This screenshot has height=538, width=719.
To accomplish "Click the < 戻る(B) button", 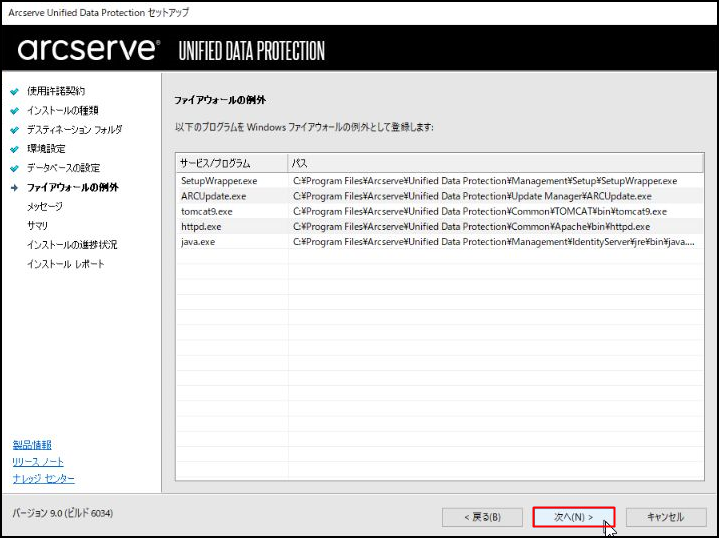I will tap(483, 517).
